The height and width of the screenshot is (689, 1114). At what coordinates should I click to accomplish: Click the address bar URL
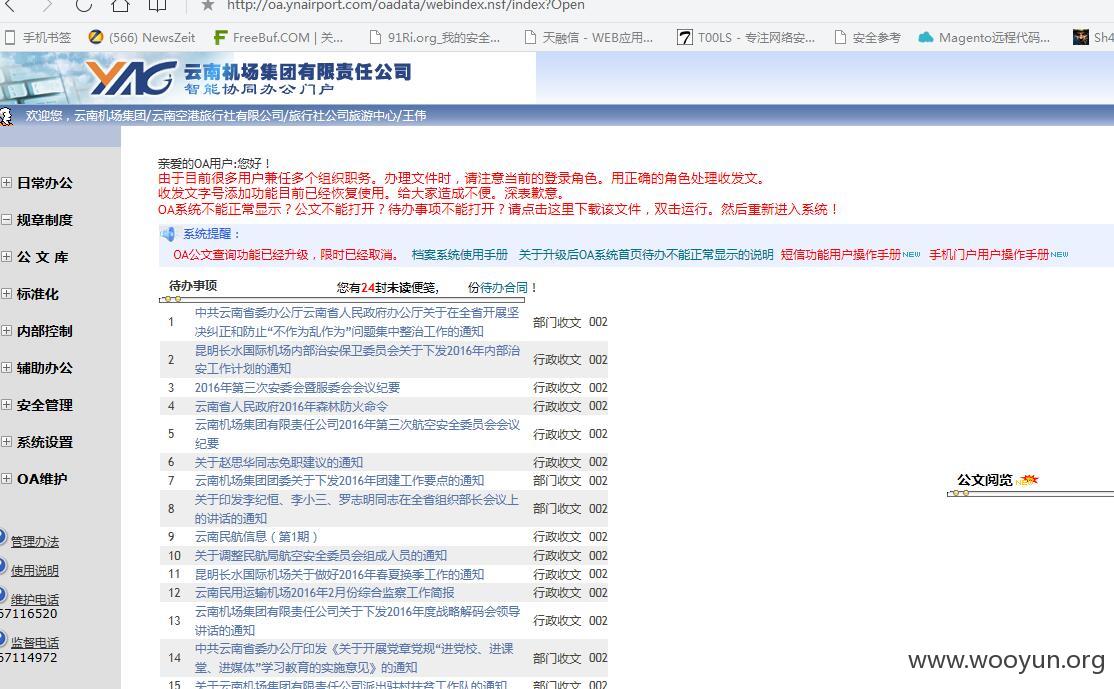406,6
